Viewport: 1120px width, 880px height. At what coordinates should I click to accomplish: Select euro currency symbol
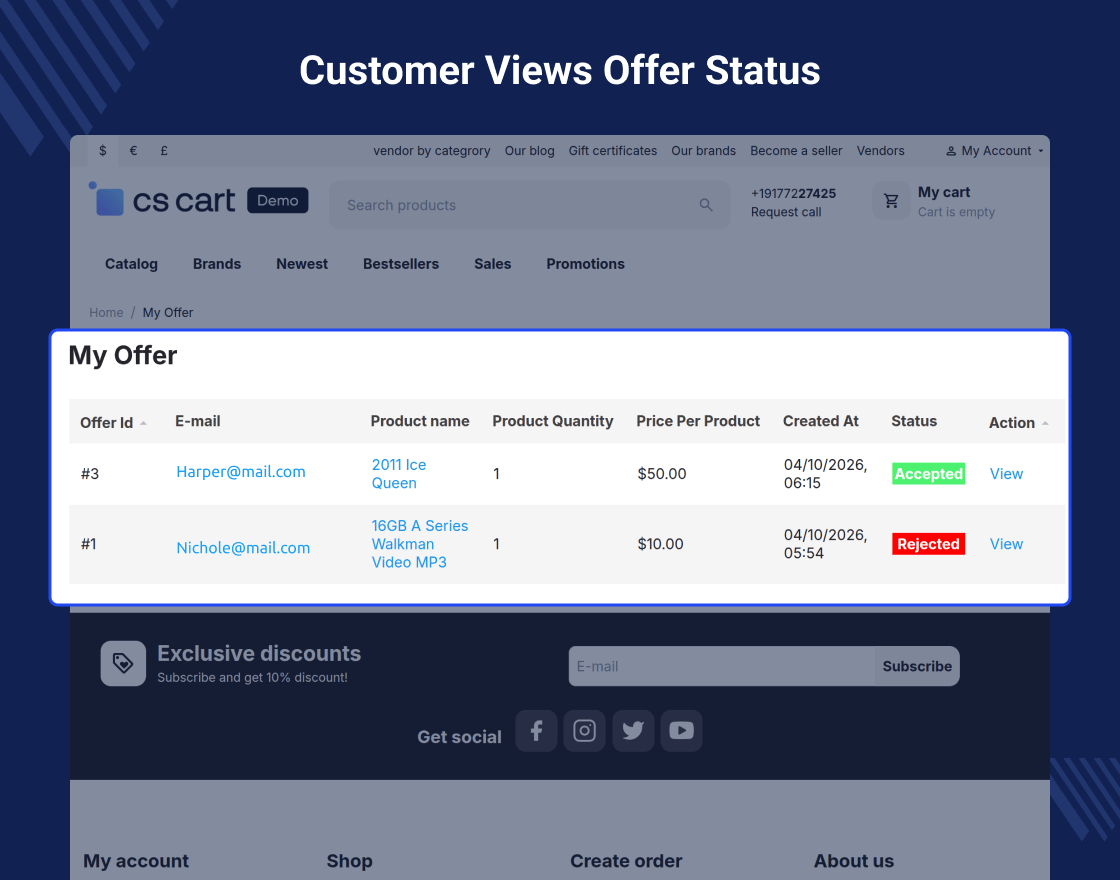(x=133, y=151)
